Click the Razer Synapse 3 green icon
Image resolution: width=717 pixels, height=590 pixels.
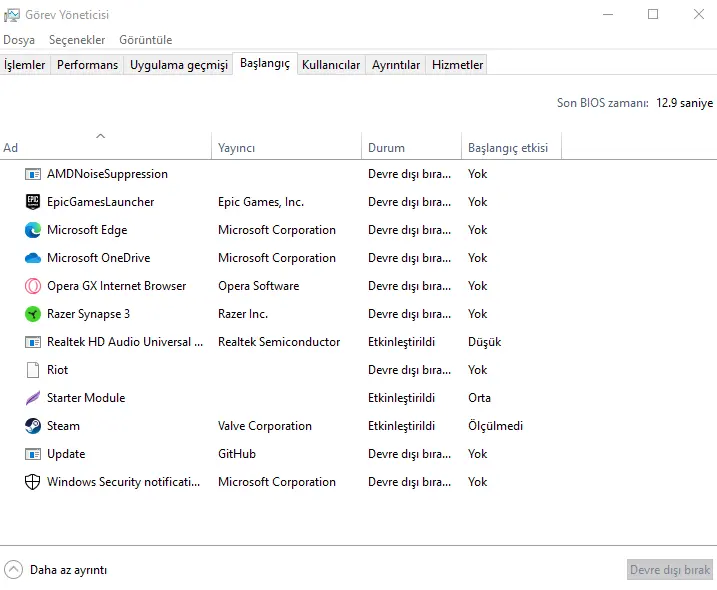click(32, 314)
